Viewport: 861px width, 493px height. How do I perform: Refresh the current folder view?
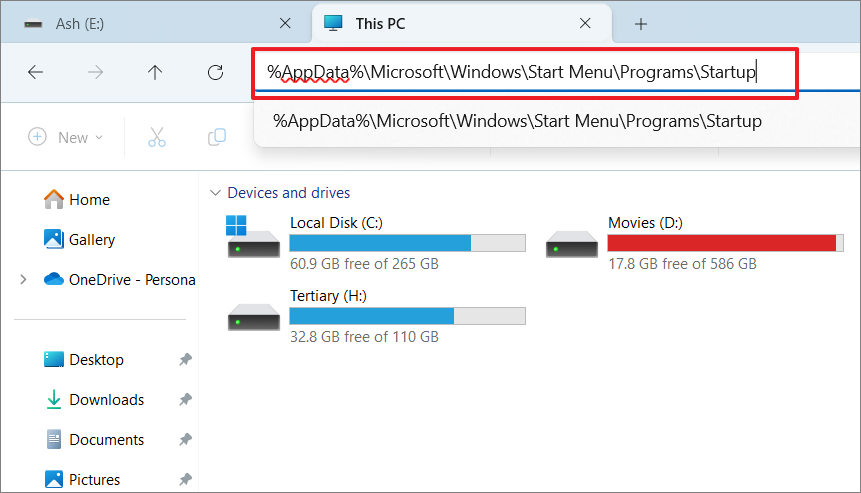pyautogui.click(x=215, y=72)
